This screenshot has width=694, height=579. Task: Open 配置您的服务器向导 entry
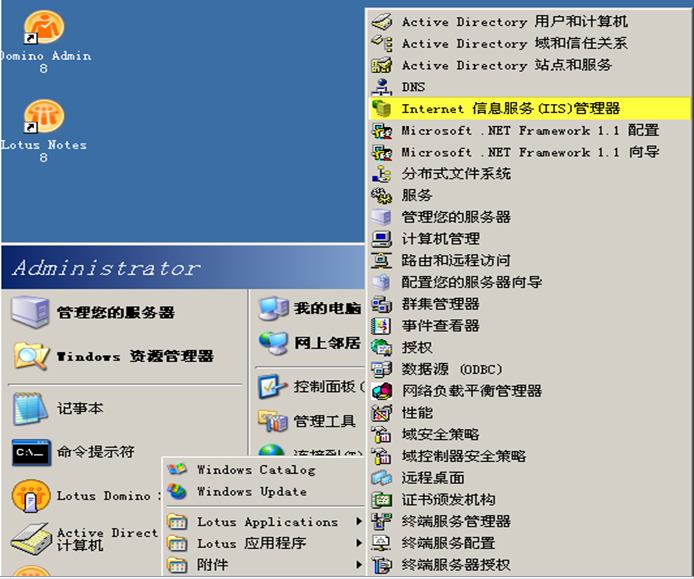tap(529, 282)
